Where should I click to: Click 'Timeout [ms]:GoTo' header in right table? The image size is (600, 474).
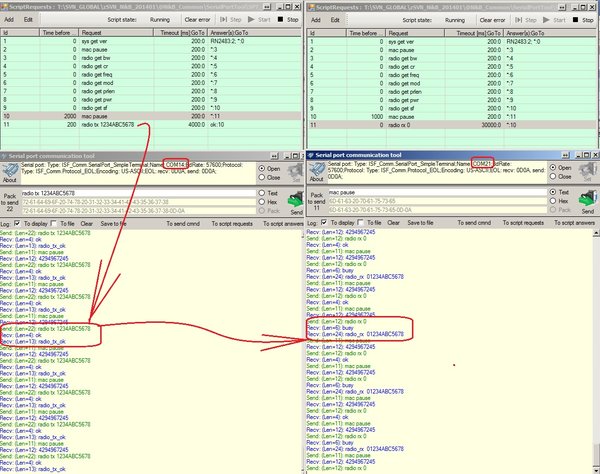(x=474, y=33)
